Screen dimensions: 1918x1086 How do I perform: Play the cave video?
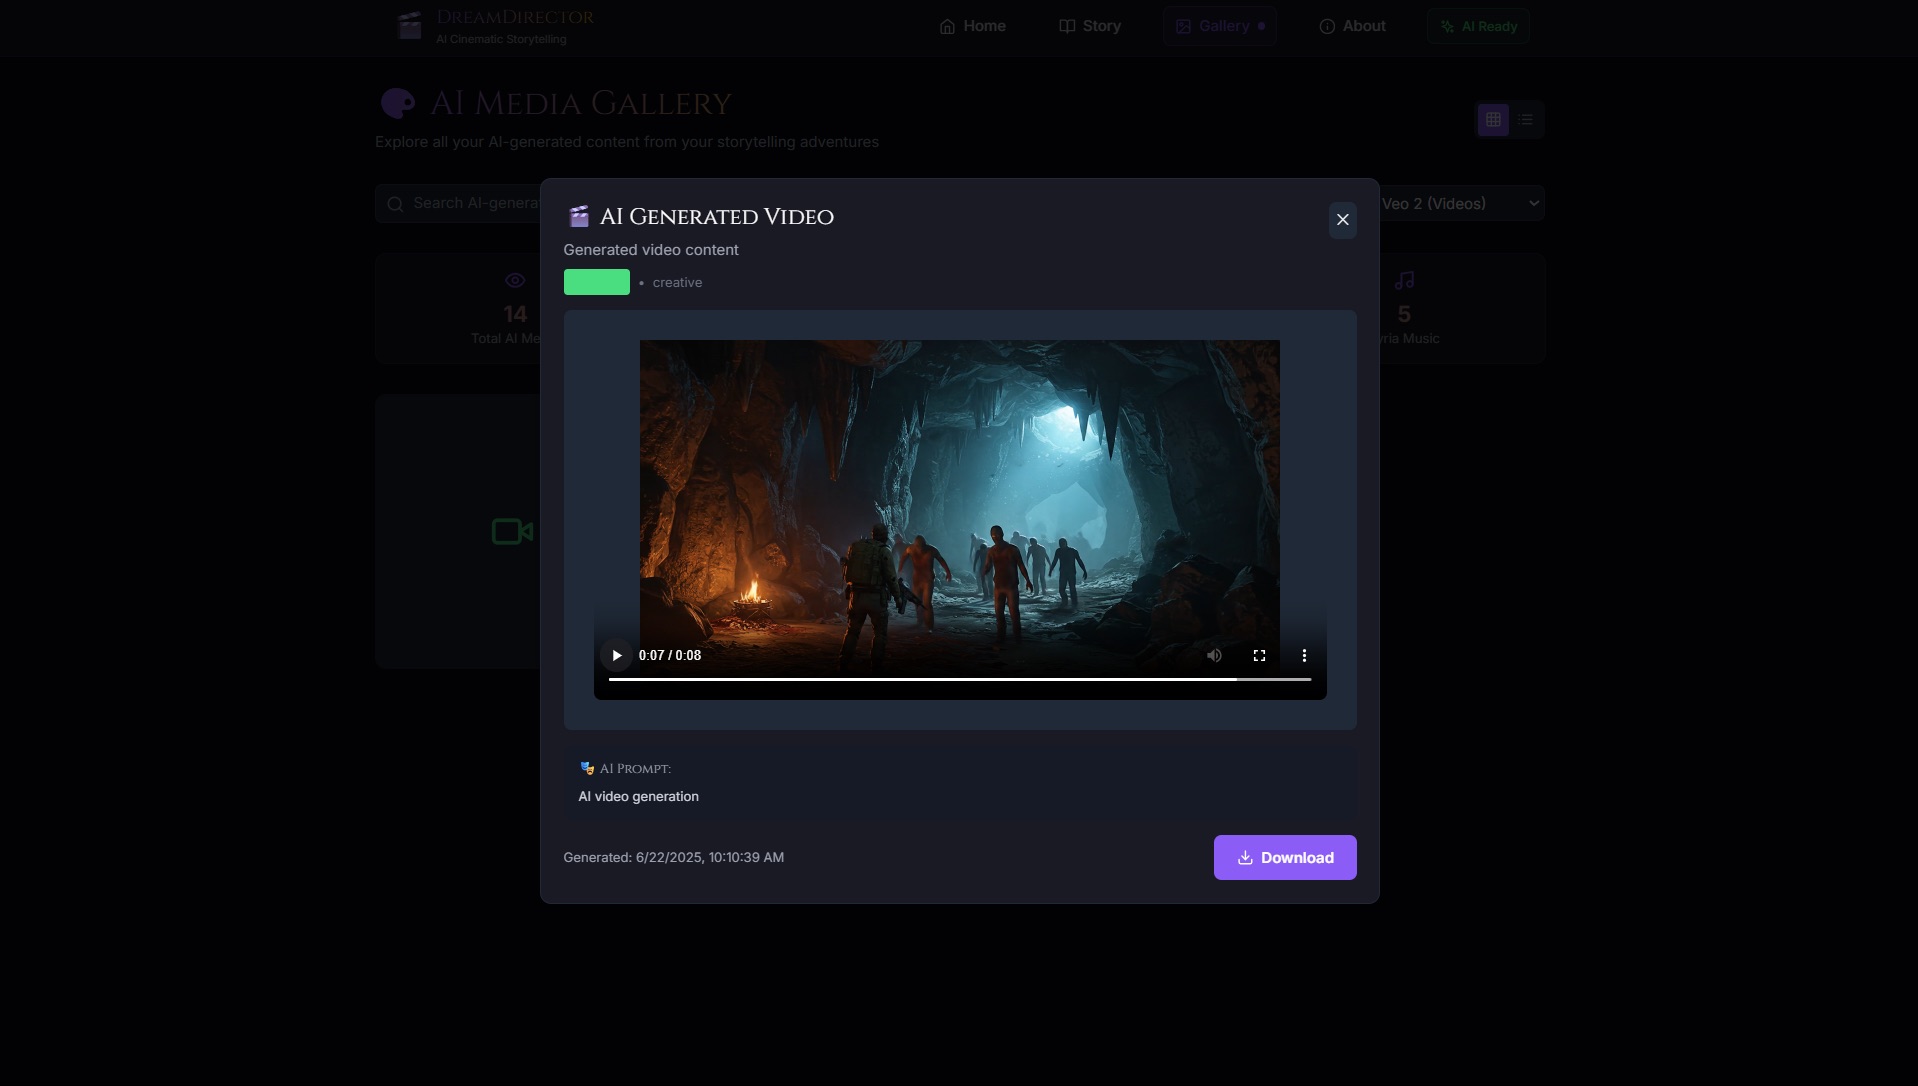tap(616, 656)
